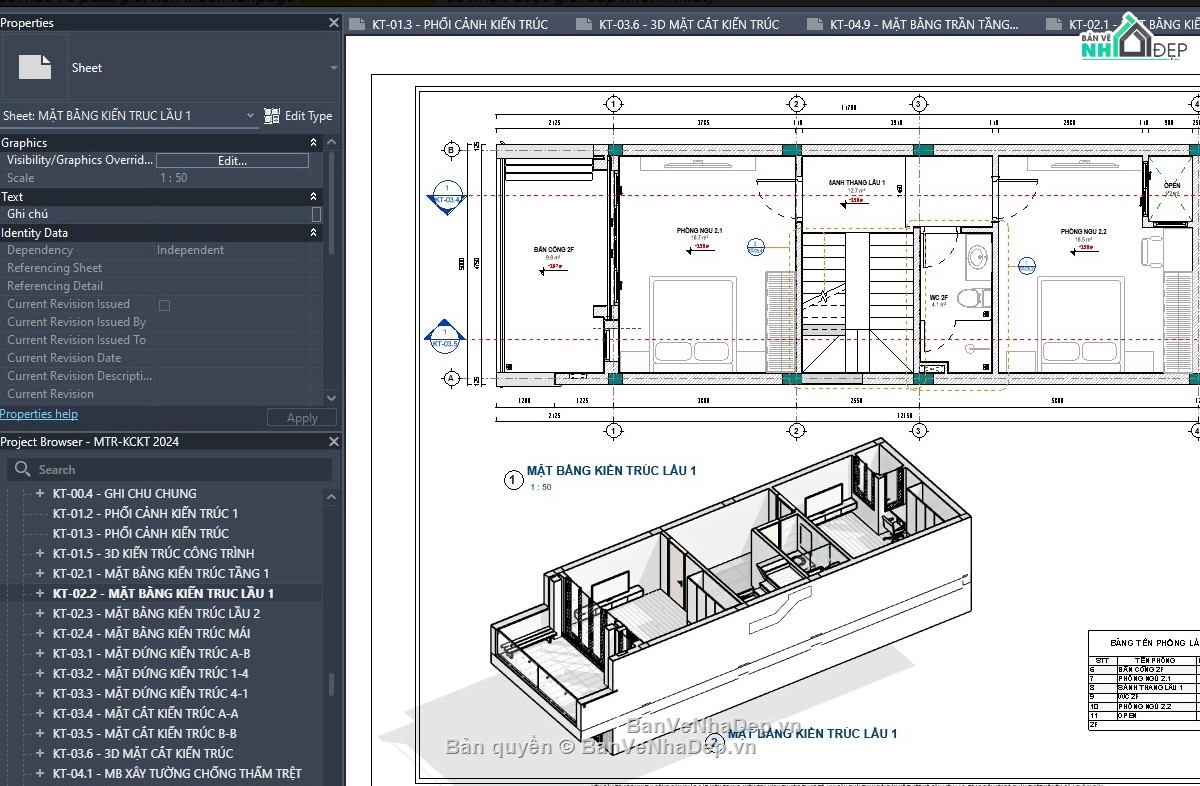The image size is (1200, 786).
Task: Switch to KT-03.6 - 3D MẶT CẮT KIẾN TRÚC tab
Action: click(688, 24)
